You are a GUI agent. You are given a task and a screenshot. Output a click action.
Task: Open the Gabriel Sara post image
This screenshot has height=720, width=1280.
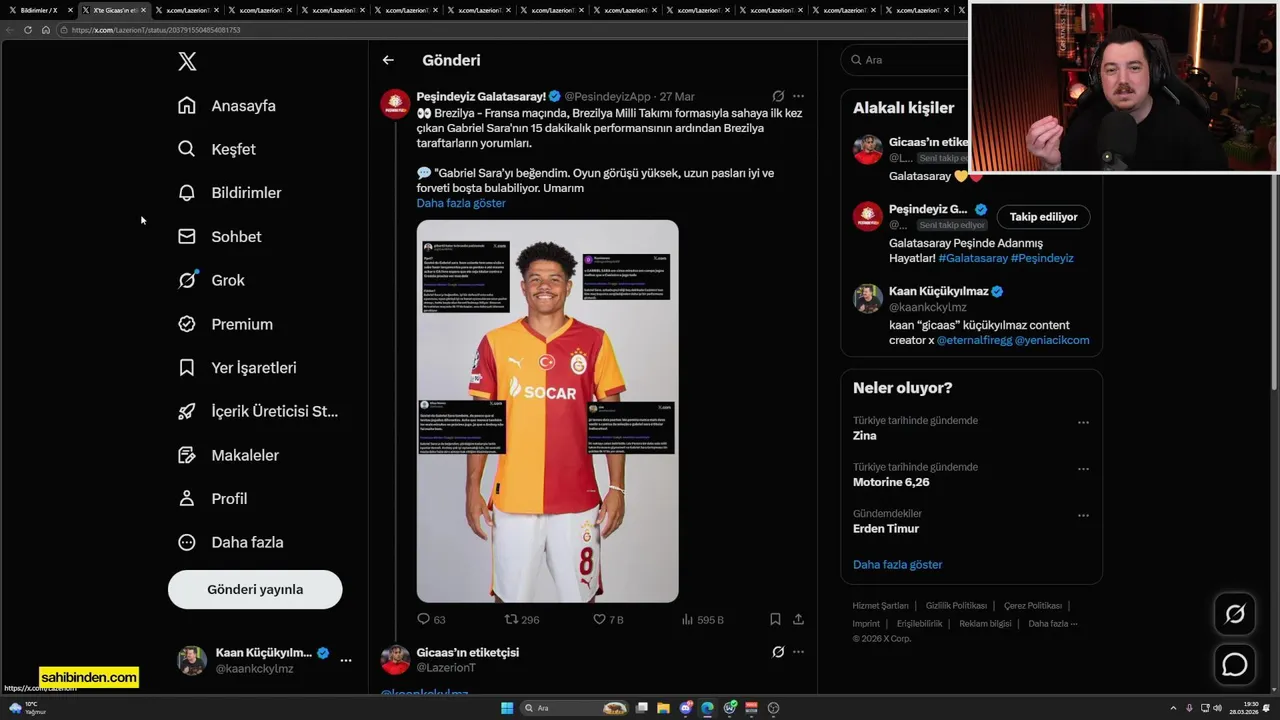[547, 411]
